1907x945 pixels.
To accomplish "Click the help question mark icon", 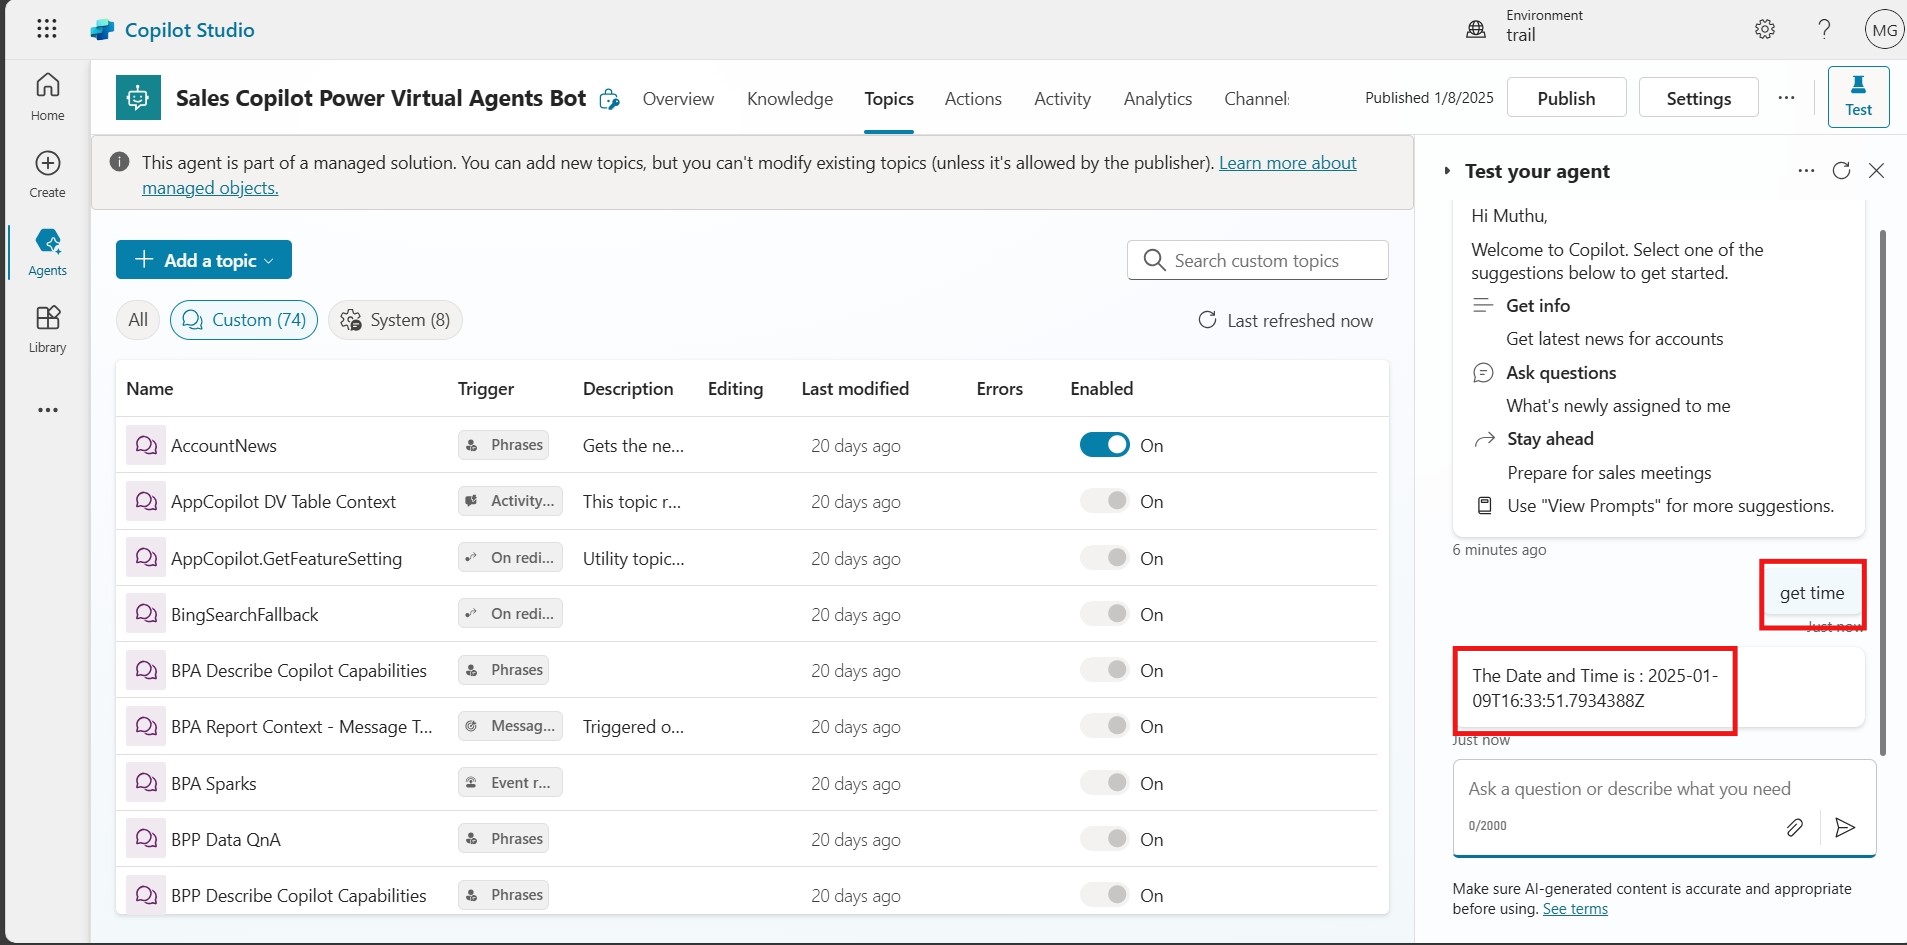I will click(1824, 29).
